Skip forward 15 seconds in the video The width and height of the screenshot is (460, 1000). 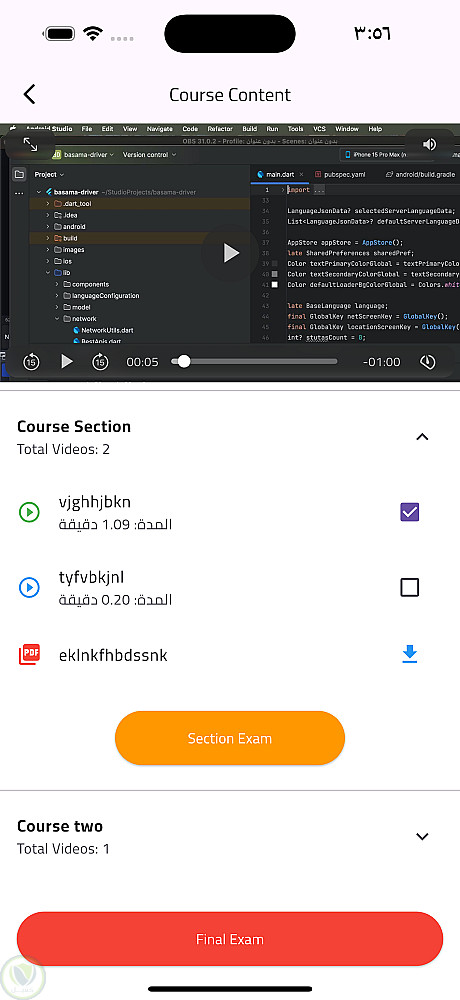pyautogui.click(x=100, y=362)
